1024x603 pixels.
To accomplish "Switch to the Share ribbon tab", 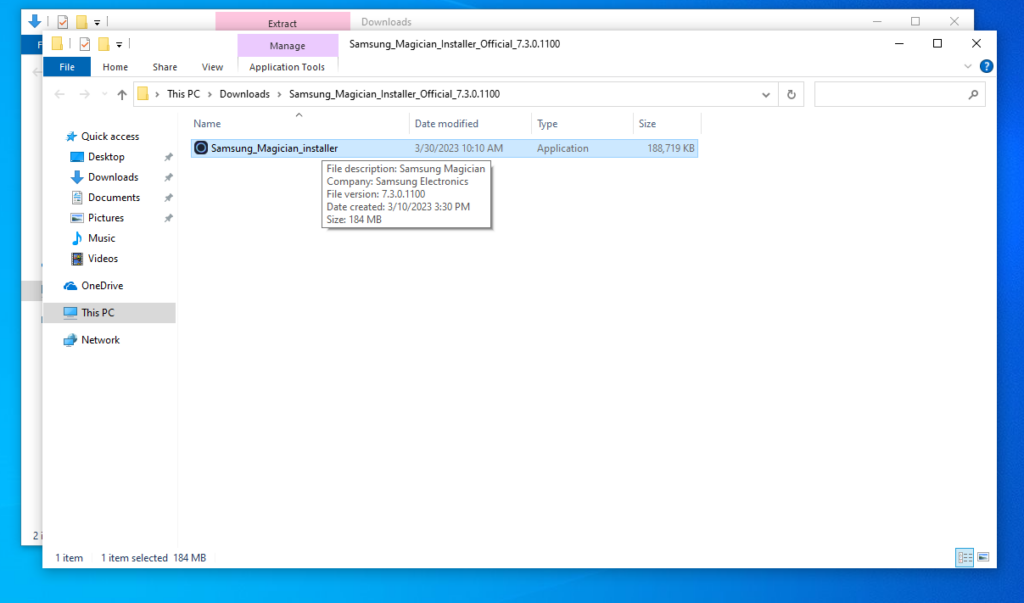I will [165, 67].
